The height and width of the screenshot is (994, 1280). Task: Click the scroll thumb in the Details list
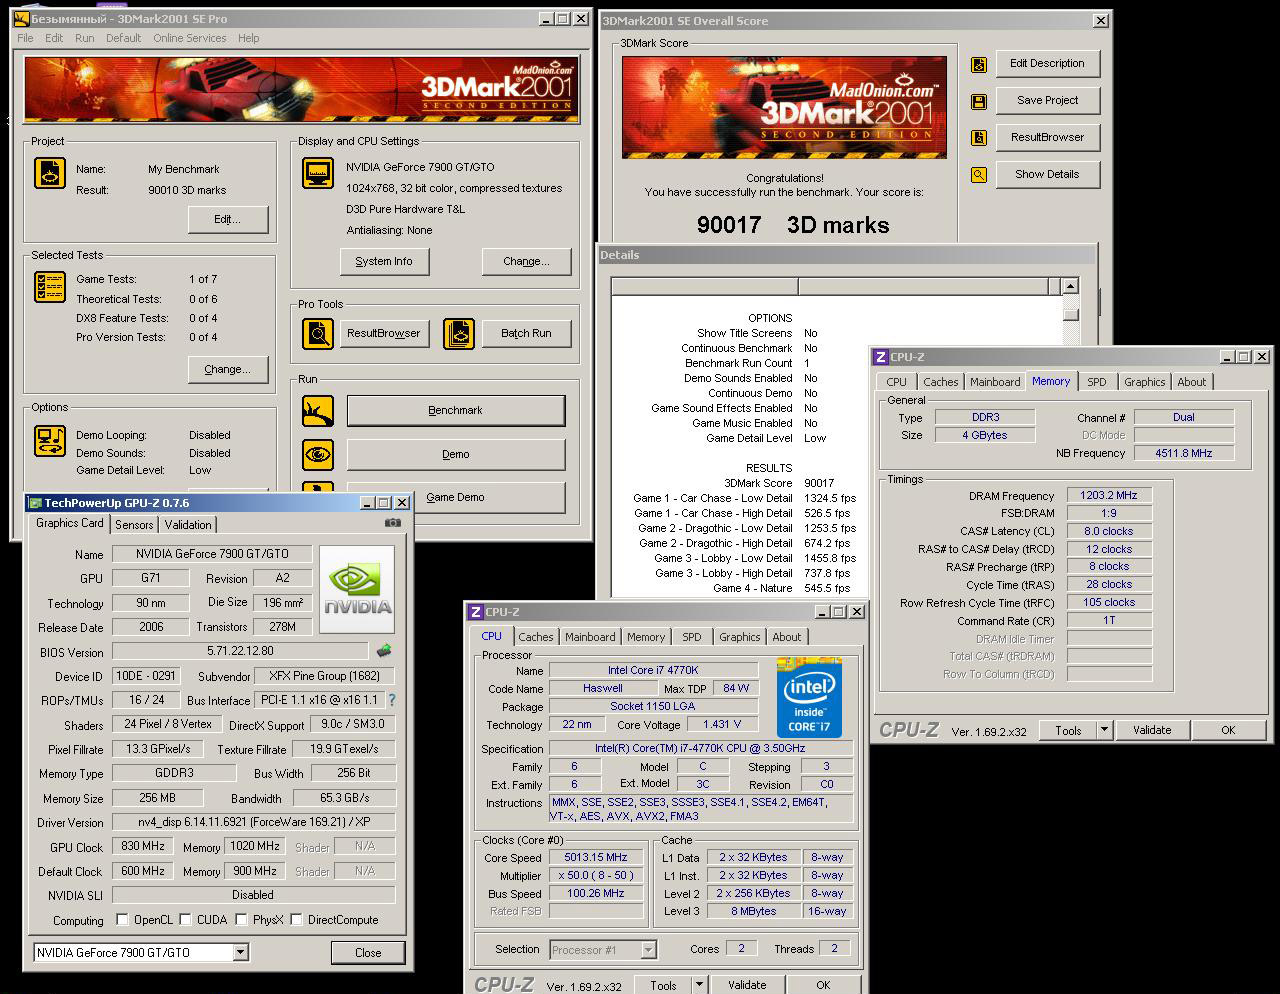1071,314
